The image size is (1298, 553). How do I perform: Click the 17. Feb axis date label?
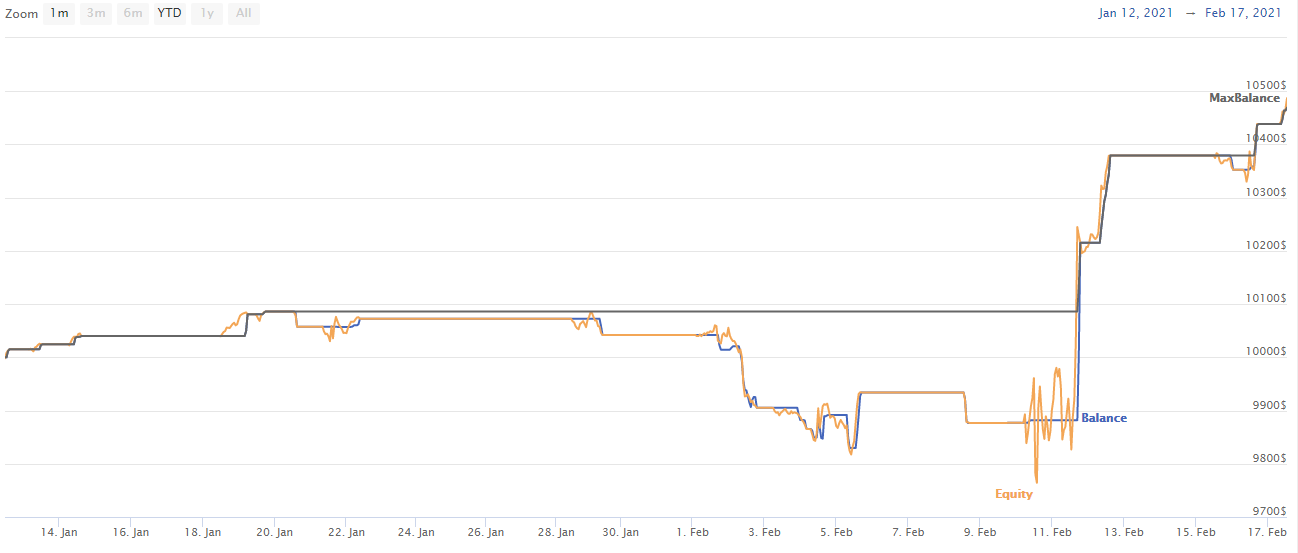[x=1269, y=532]
